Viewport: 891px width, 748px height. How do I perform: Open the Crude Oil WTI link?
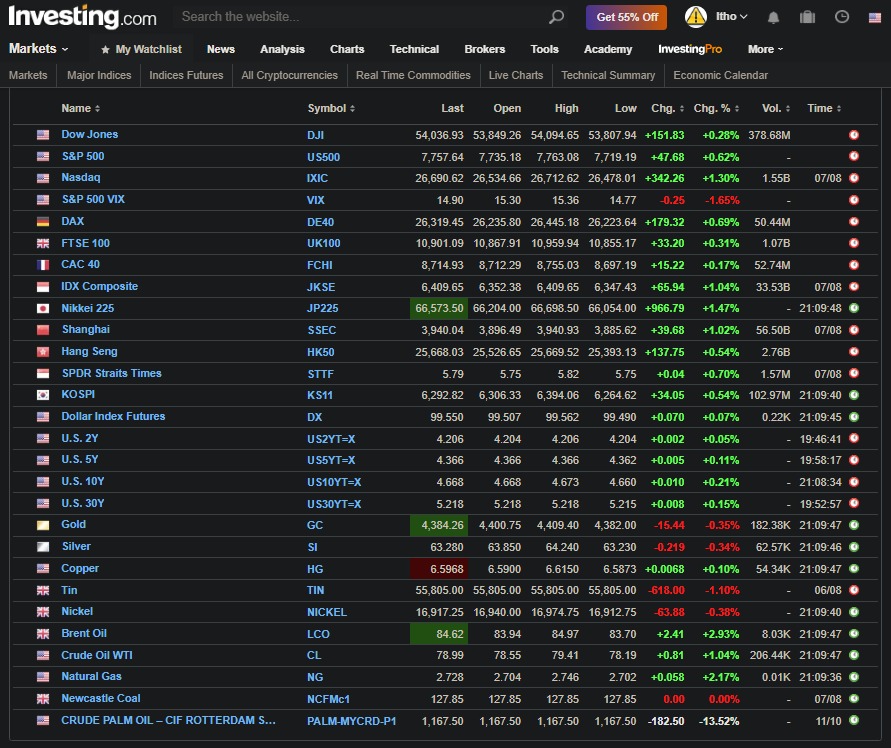97,655
